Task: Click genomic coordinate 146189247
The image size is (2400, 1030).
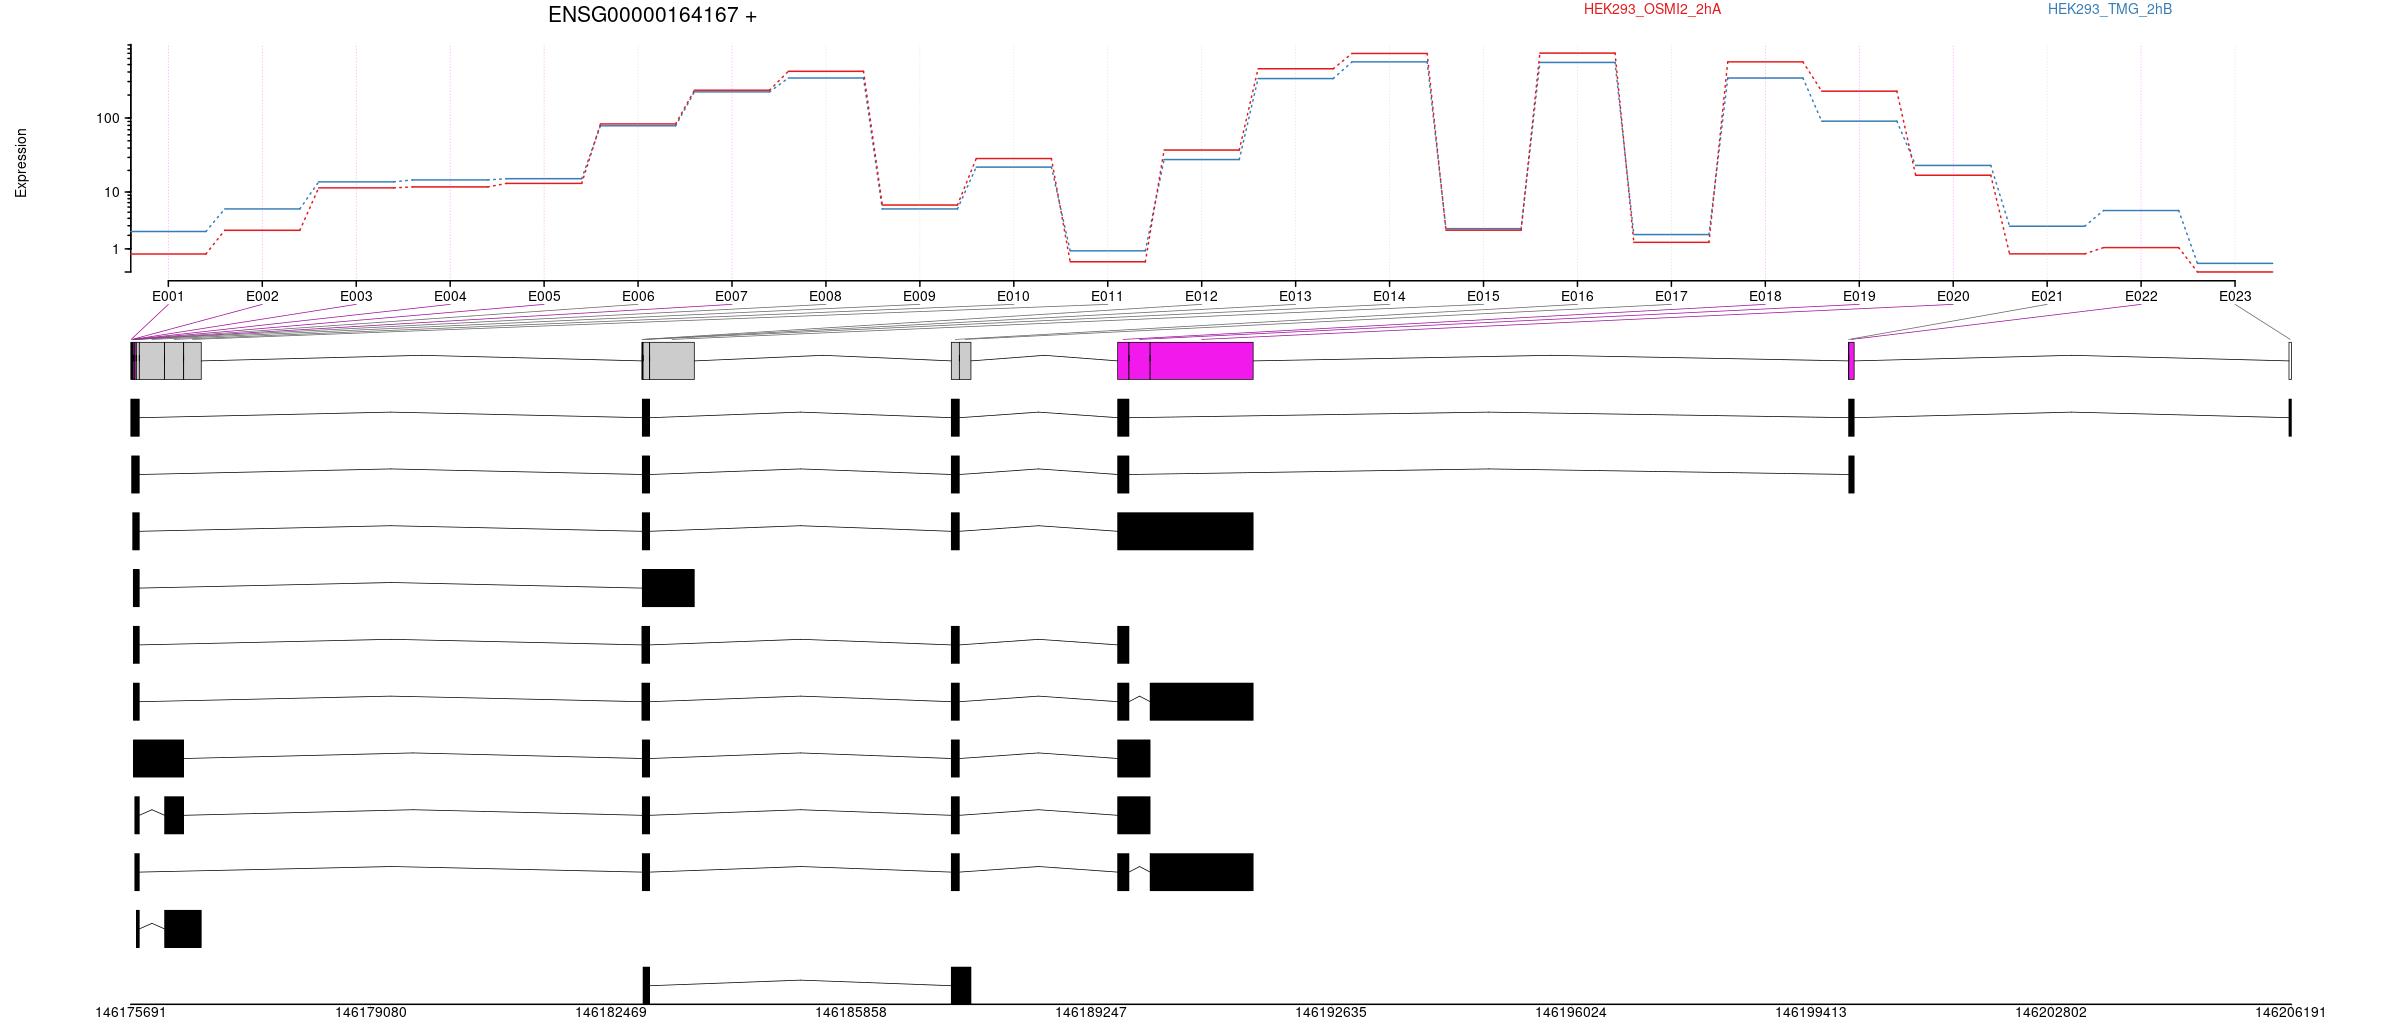Action: [x=1091, y=1013]
